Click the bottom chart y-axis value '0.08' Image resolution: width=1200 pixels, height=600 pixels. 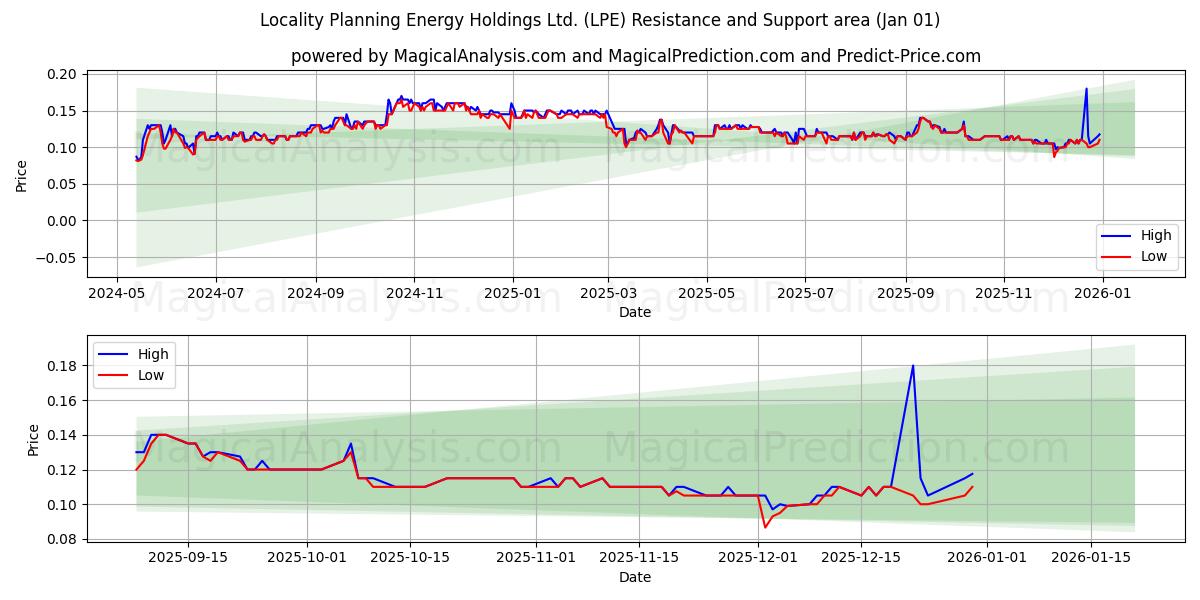tap(62, 540)
